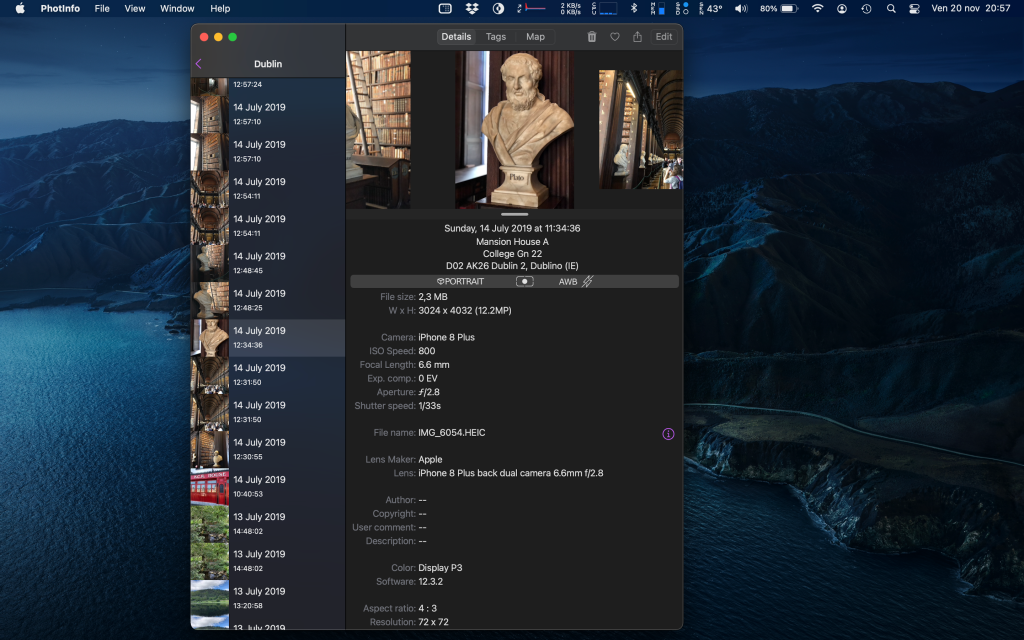Select the bust photo taken at 12:48:45

pos(267,263)
